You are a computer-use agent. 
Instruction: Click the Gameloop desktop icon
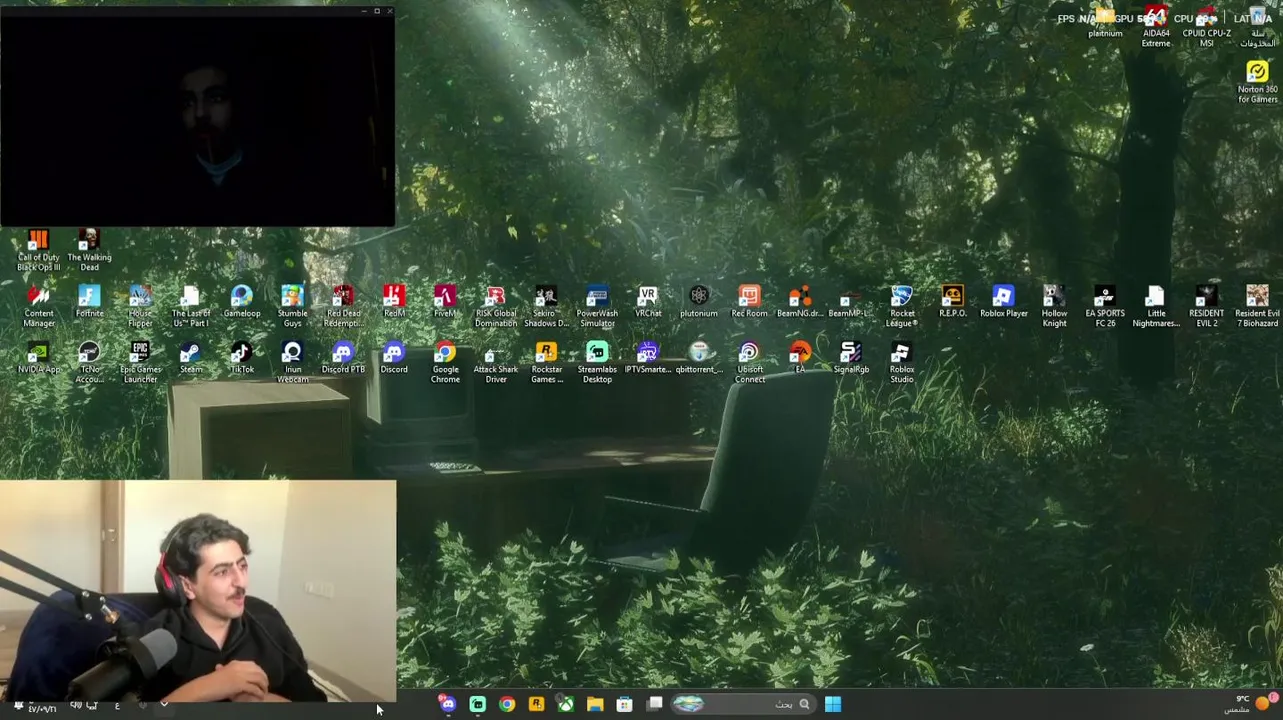241,302
